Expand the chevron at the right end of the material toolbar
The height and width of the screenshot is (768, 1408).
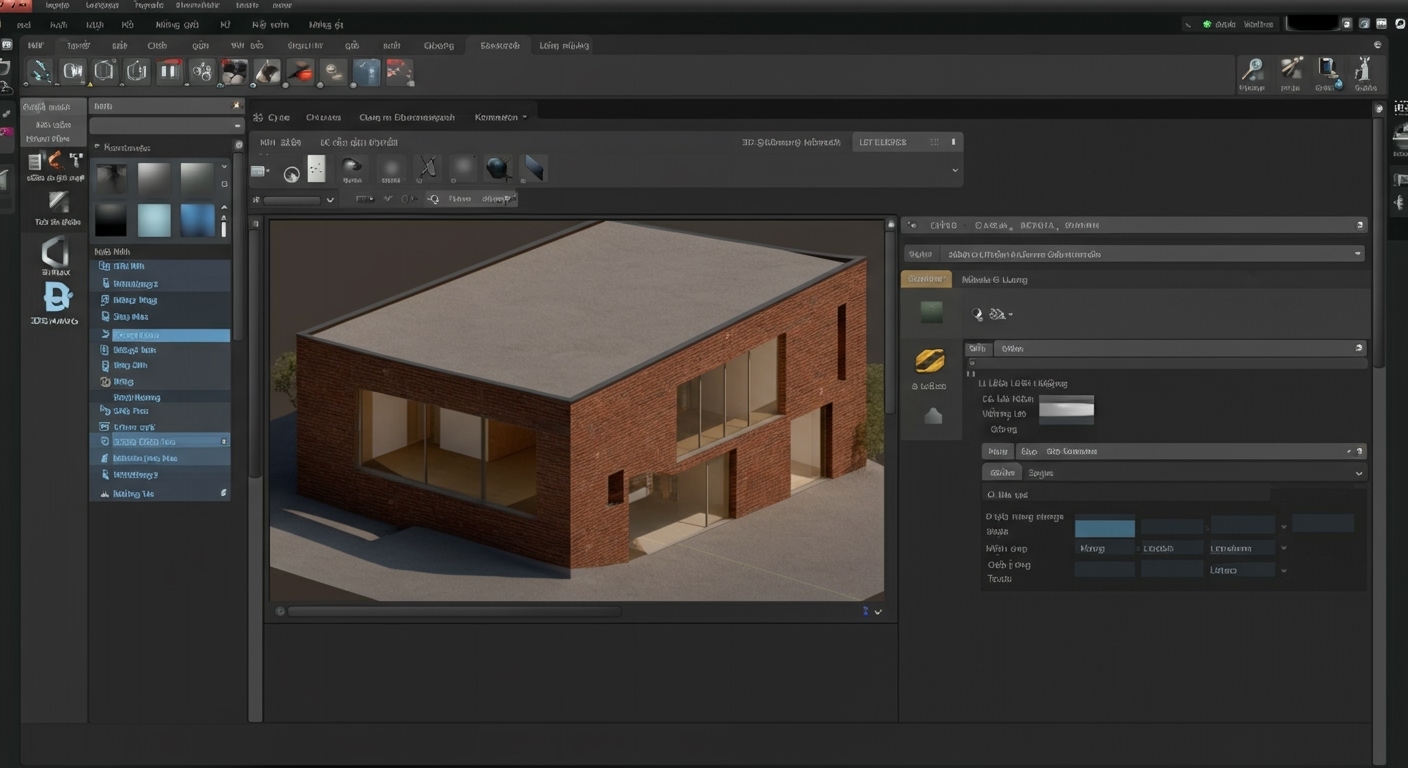point(955,170)
